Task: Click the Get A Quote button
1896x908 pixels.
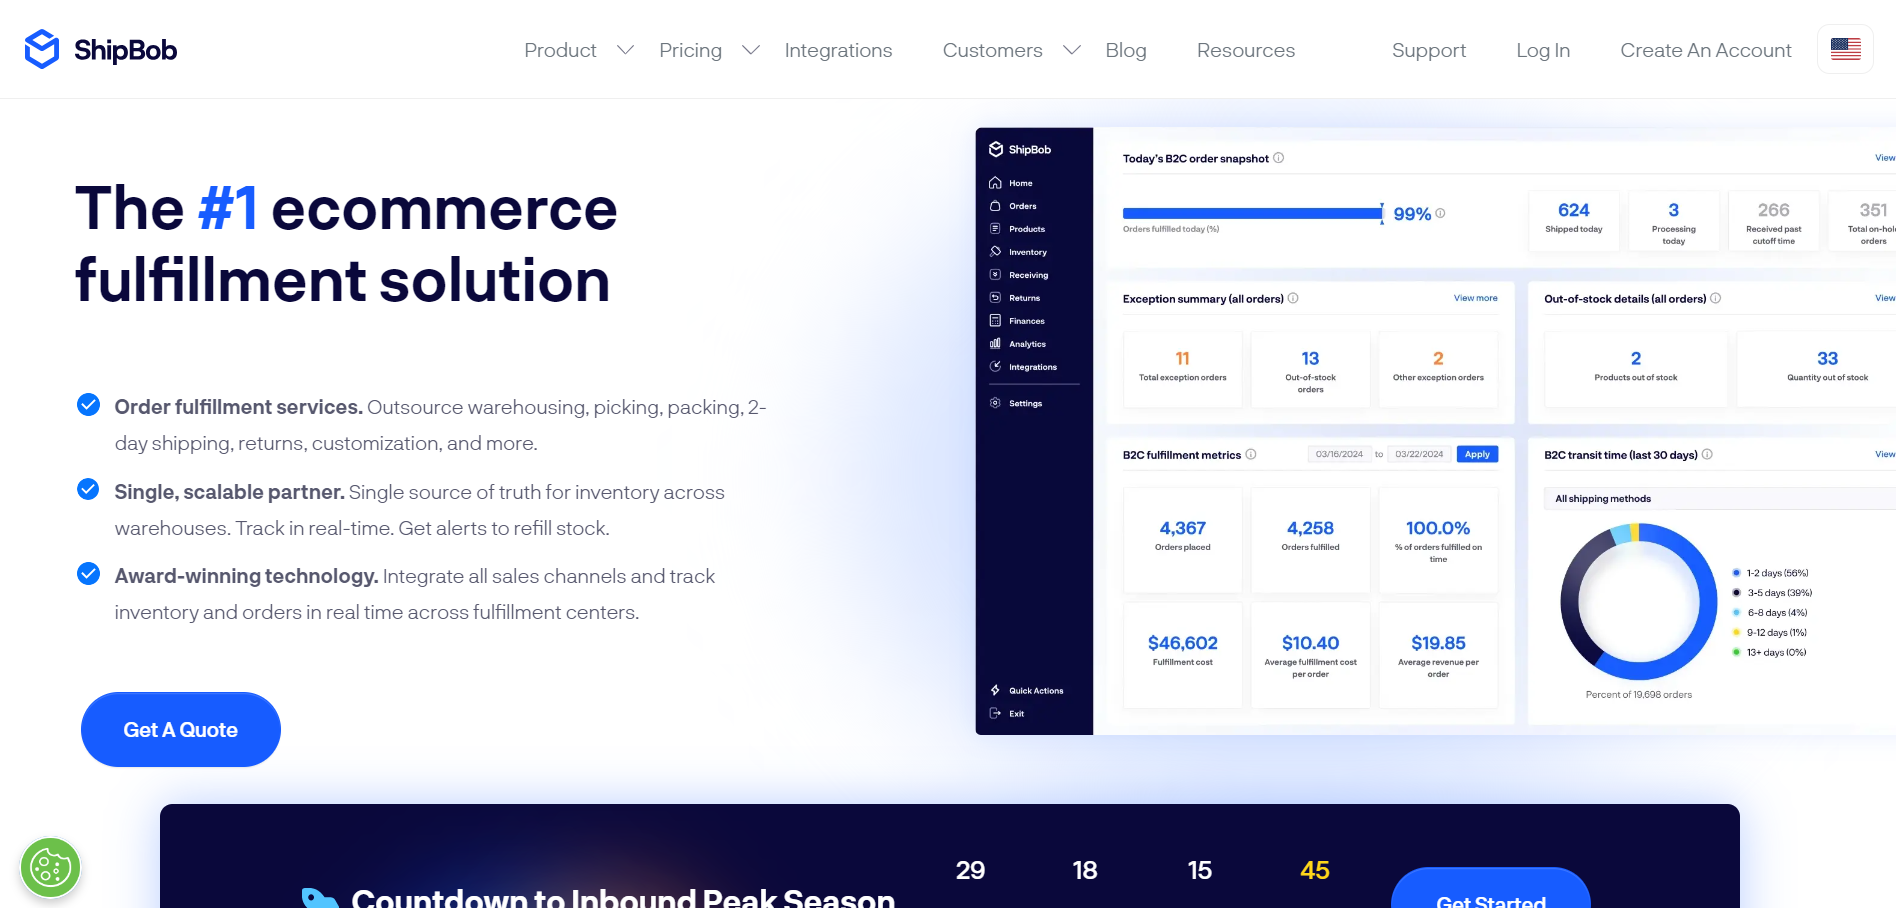Action: click(x=181, y=730)
